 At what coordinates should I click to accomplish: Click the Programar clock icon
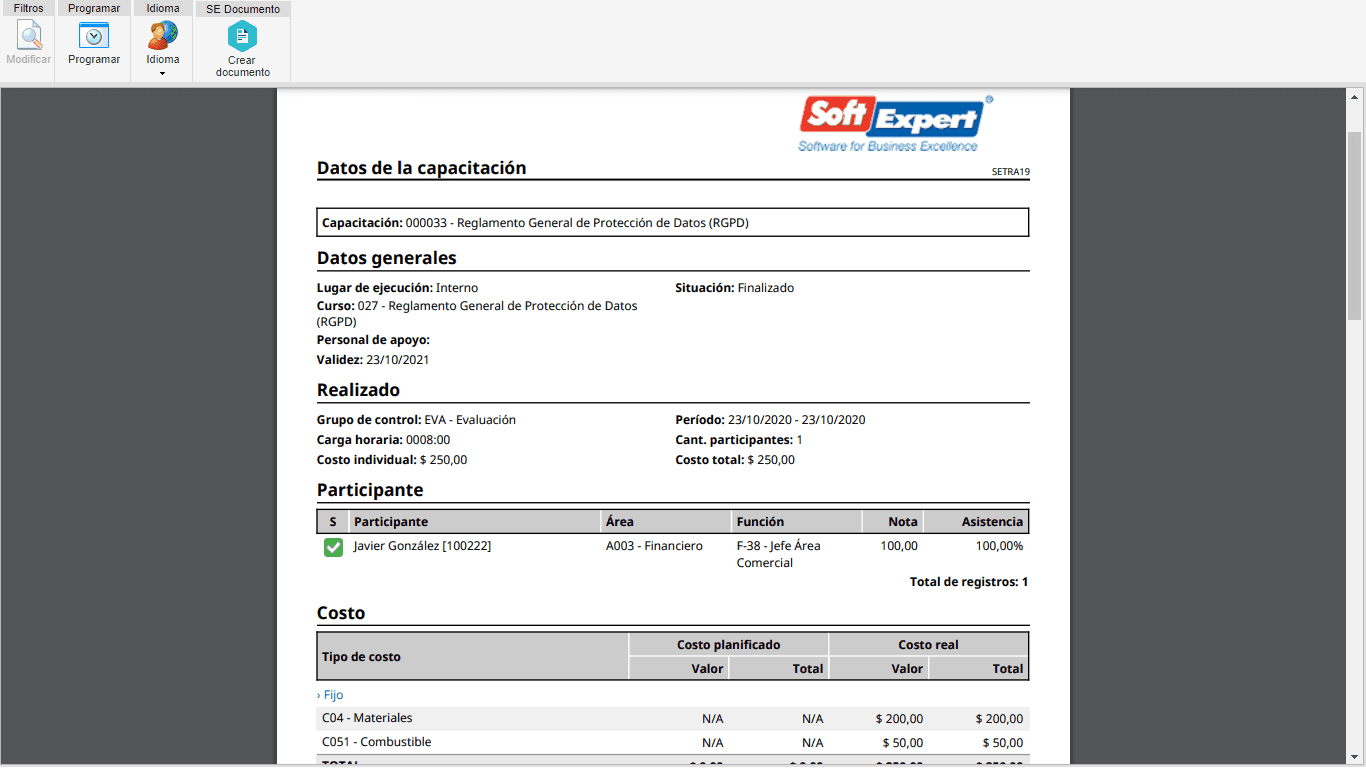(94, 35)
